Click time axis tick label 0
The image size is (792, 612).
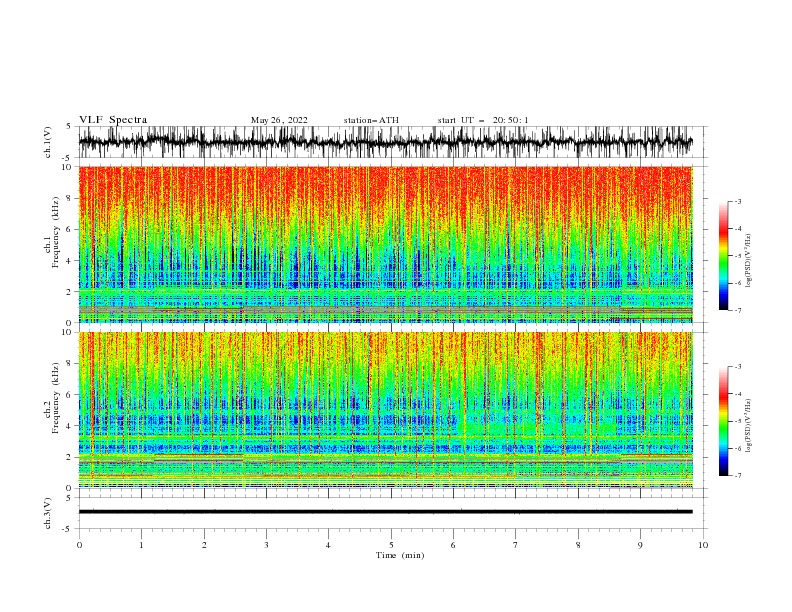[79, 545]
